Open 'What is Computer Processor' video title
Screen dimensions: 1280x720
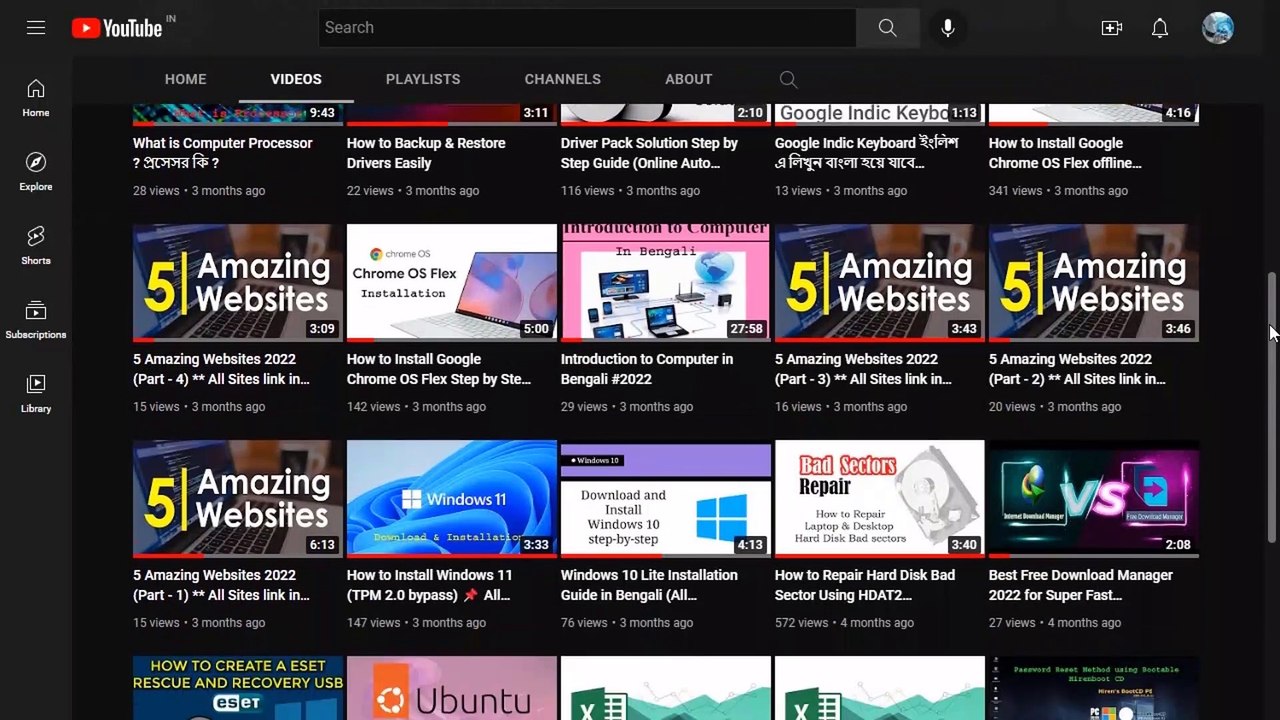coord(223,153)
